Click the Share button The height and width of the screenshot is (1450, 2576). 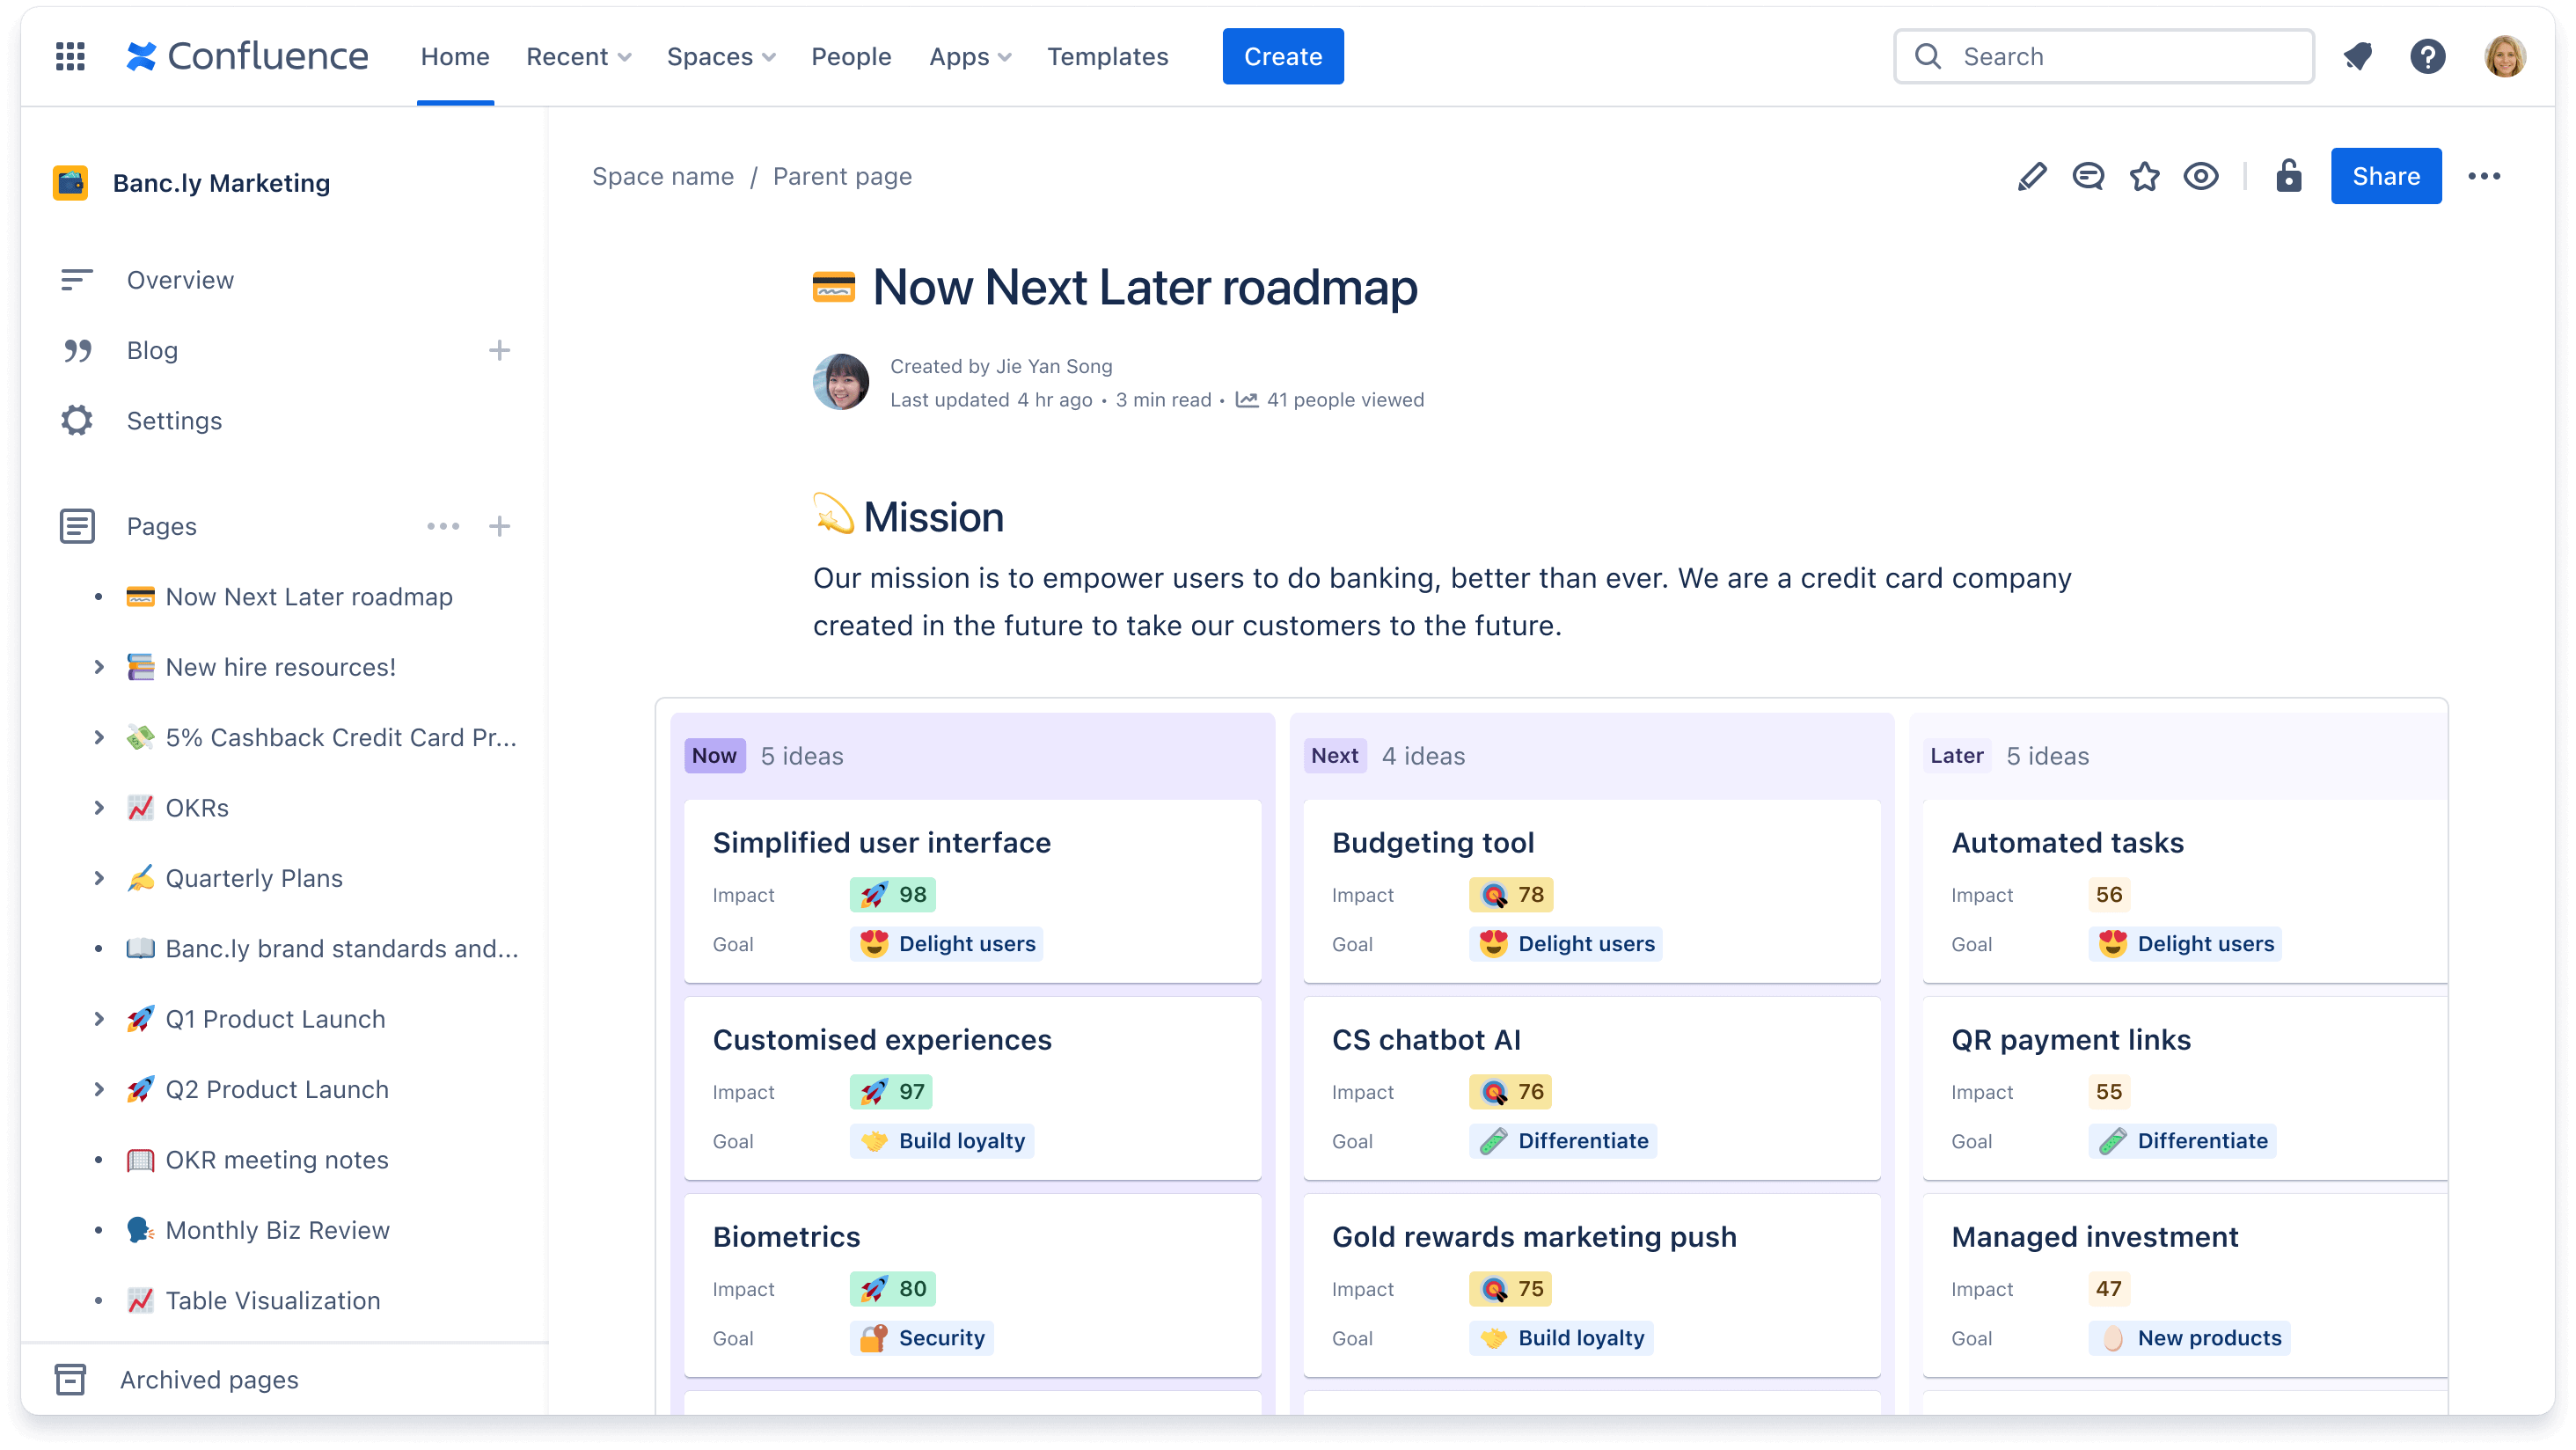click(x=2385, y=175)
